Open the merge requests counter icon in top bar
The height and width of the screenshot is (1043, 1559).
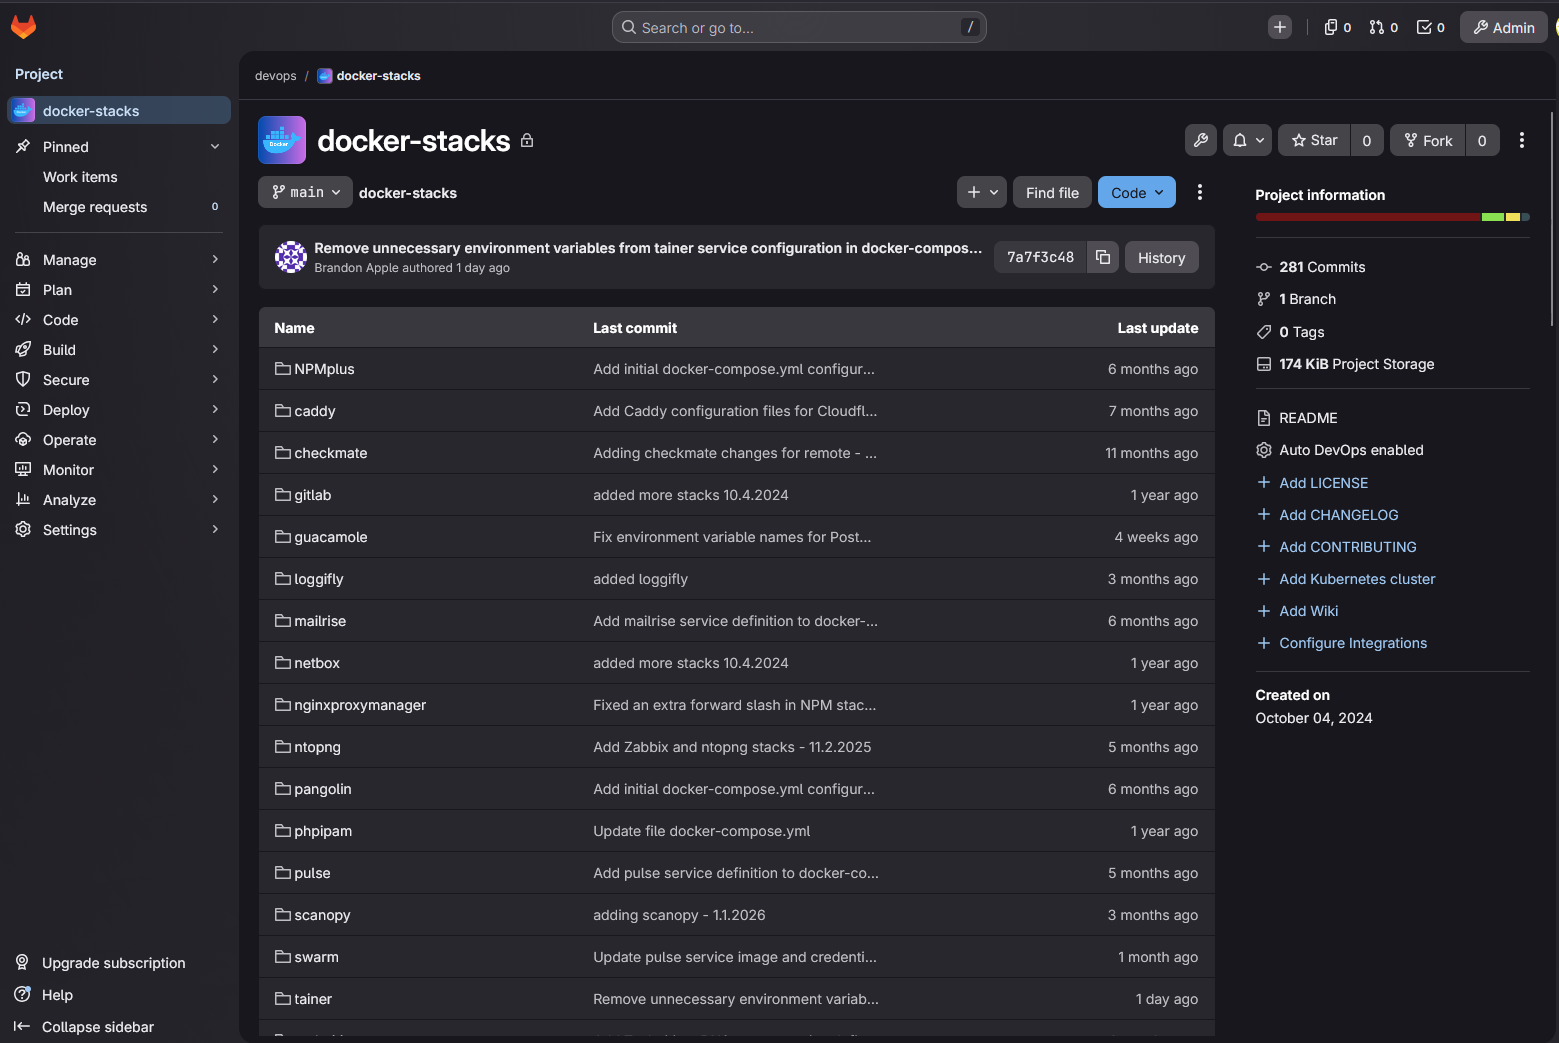pyautogui.click(x=1384, y=27)
